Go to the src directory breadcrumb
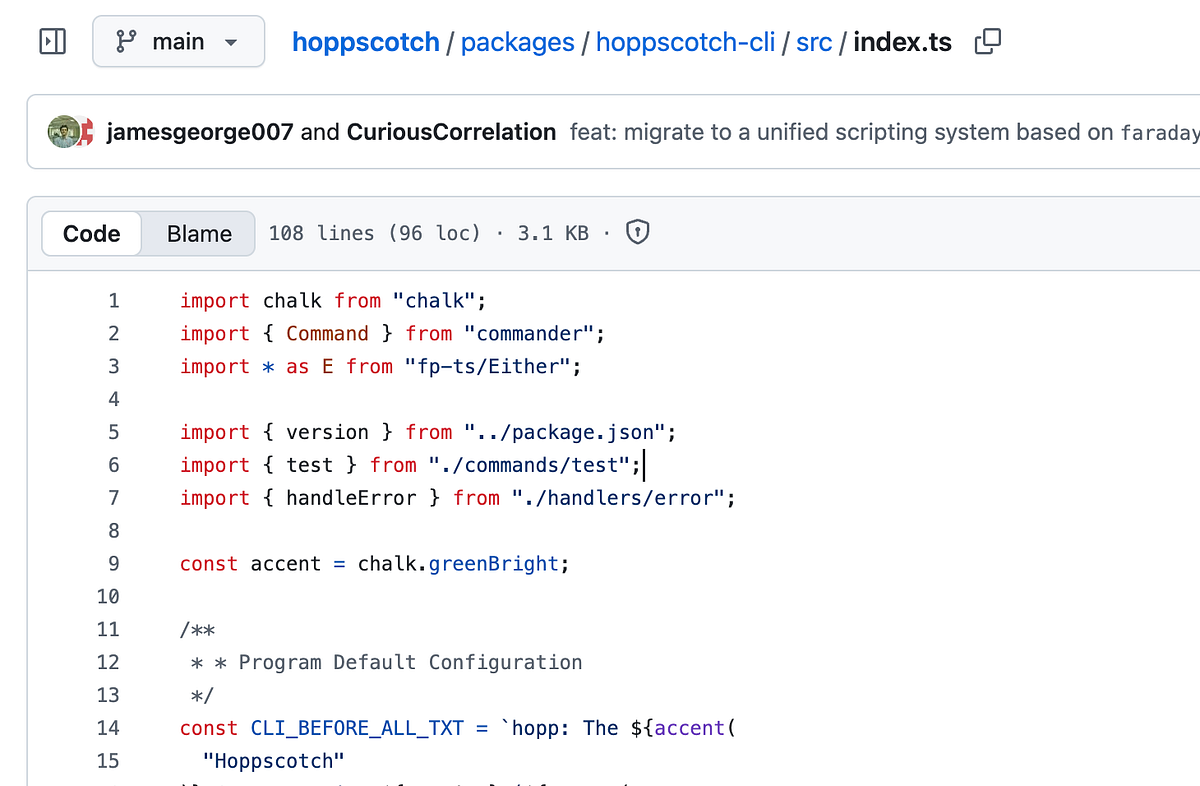The width and height of the screenshot is (1200, 786). pos(814,42)
